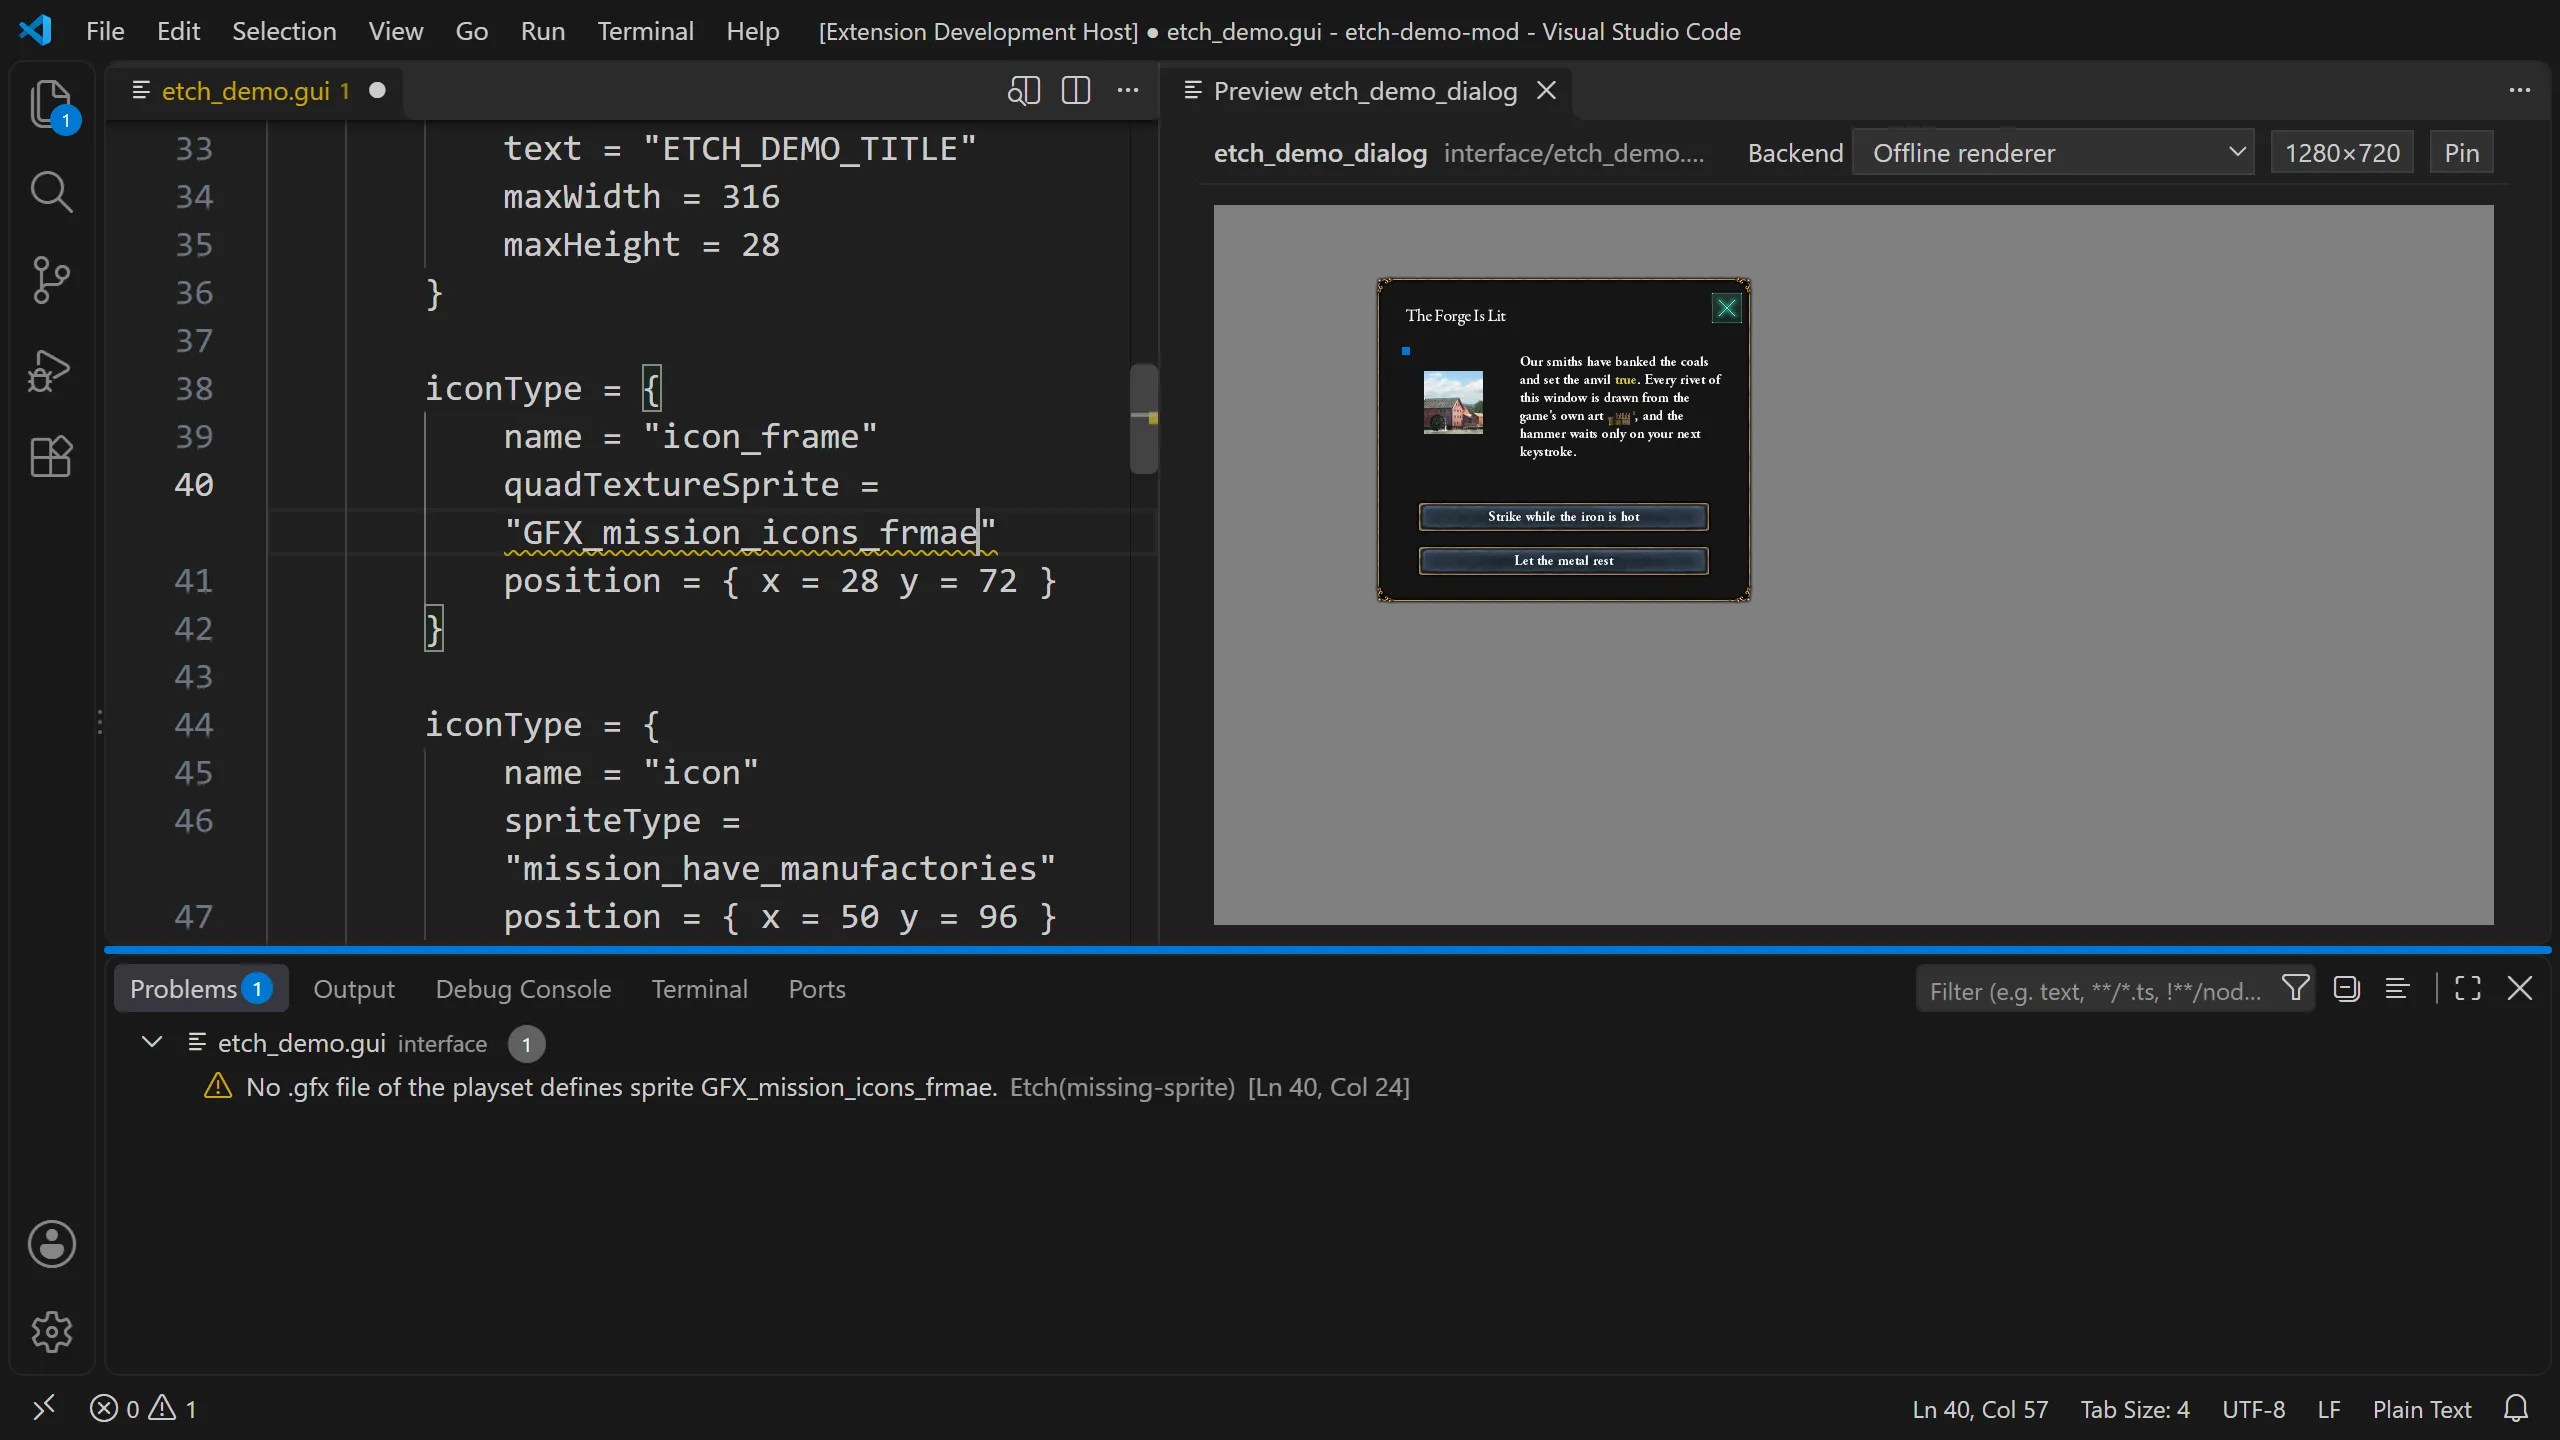Open the Manage gear menu
Screen dimensions: 2560x1440
(51, 1332)
